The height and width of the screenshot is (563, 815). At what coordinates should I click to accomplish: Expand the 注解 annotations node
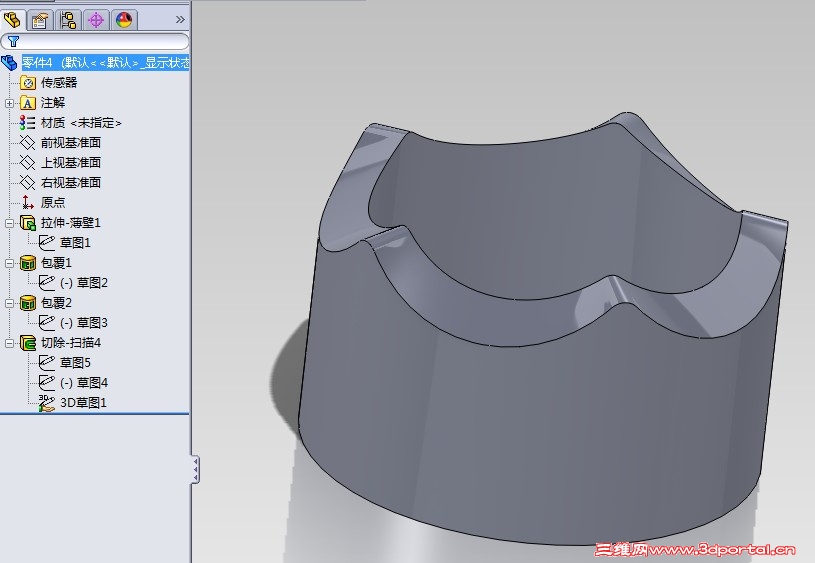click(9, 103)
